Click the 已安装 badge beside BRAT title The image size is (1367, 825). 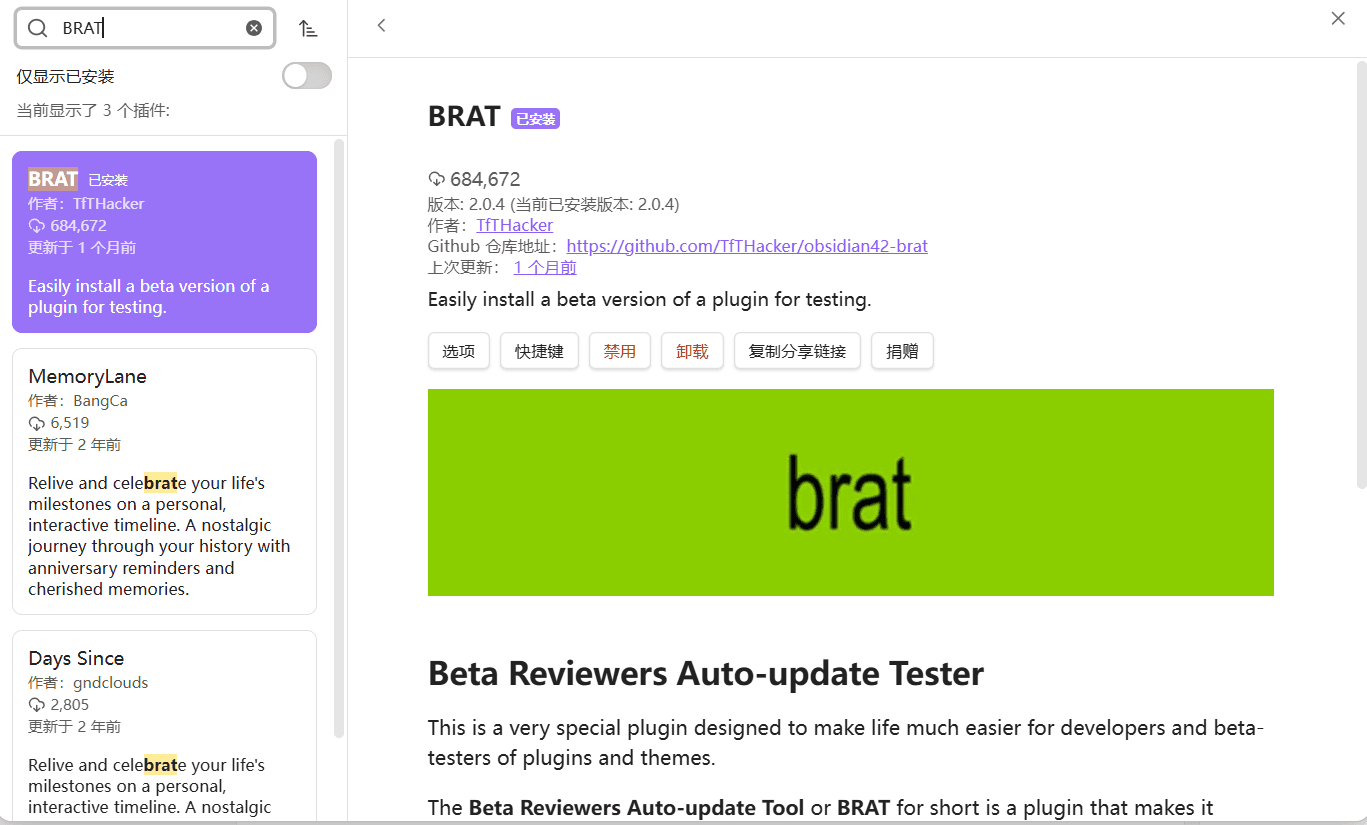[535, 119]
